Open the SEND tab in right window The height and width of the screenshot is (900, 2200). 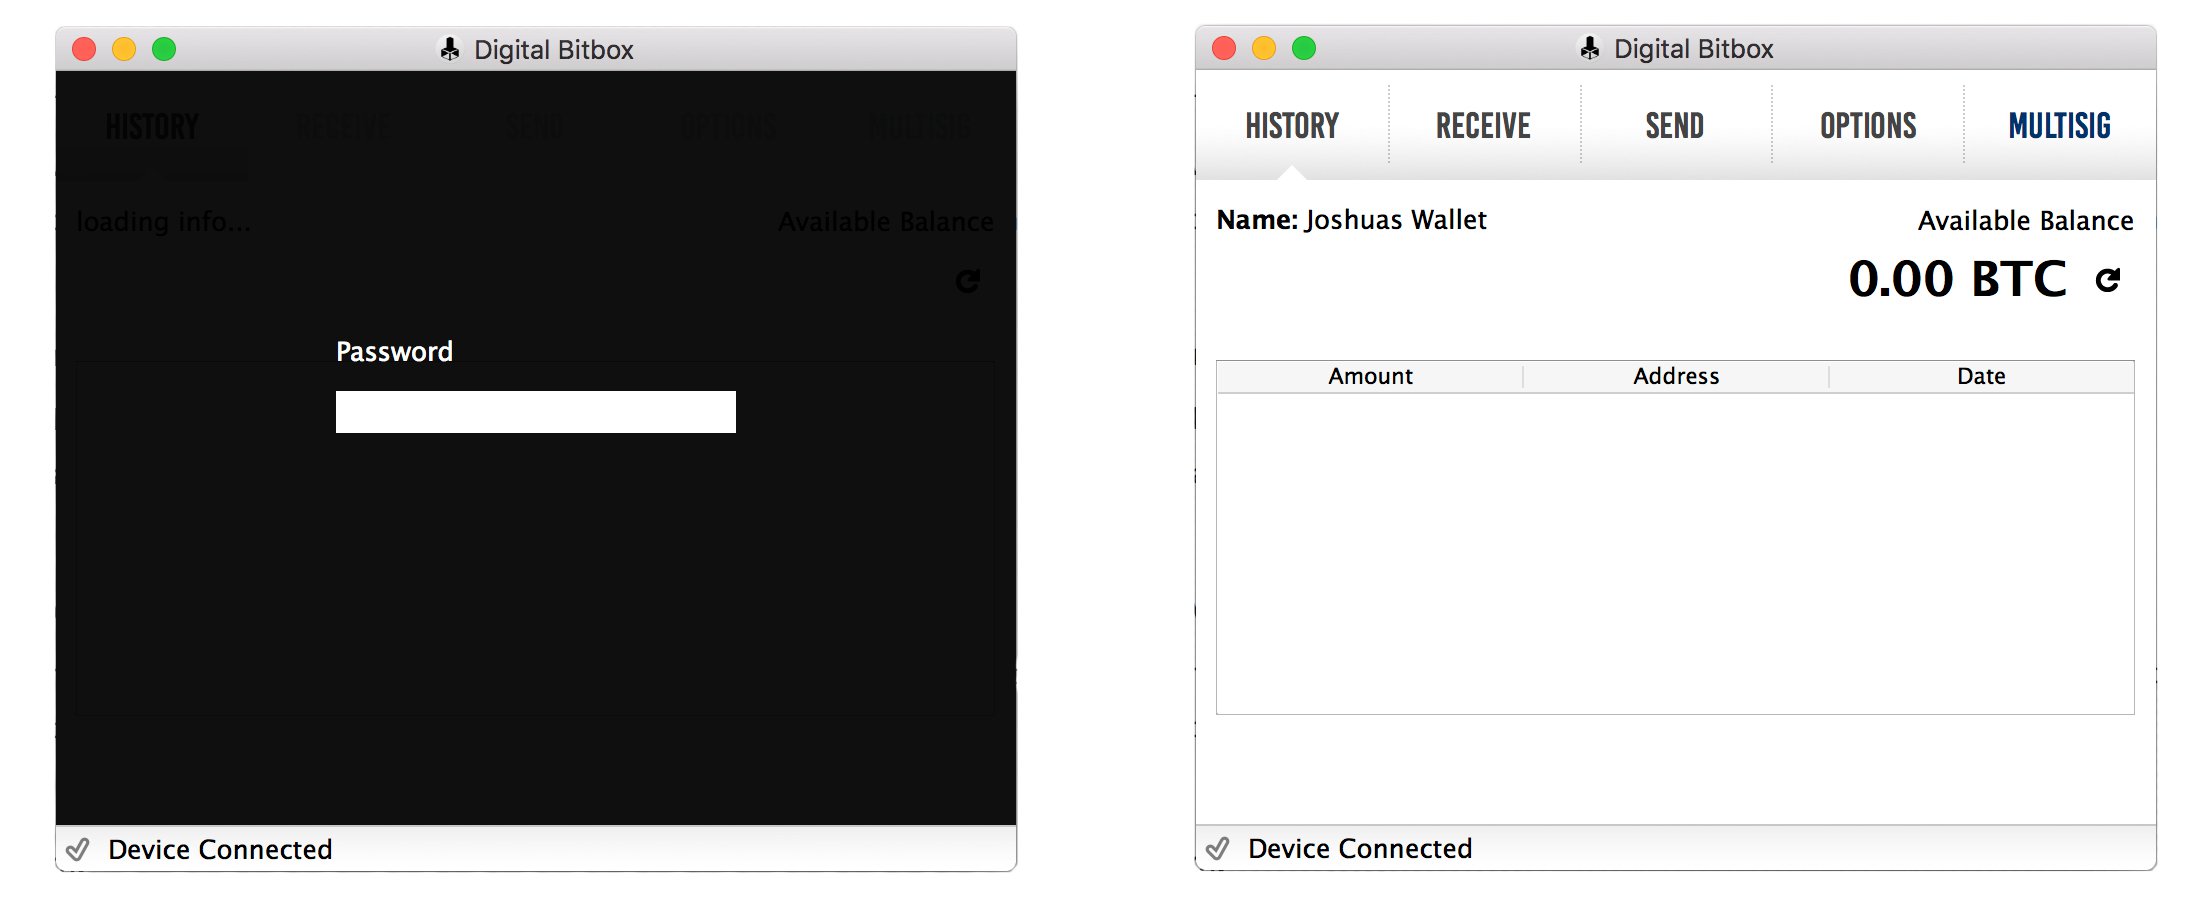(1675, 126)
